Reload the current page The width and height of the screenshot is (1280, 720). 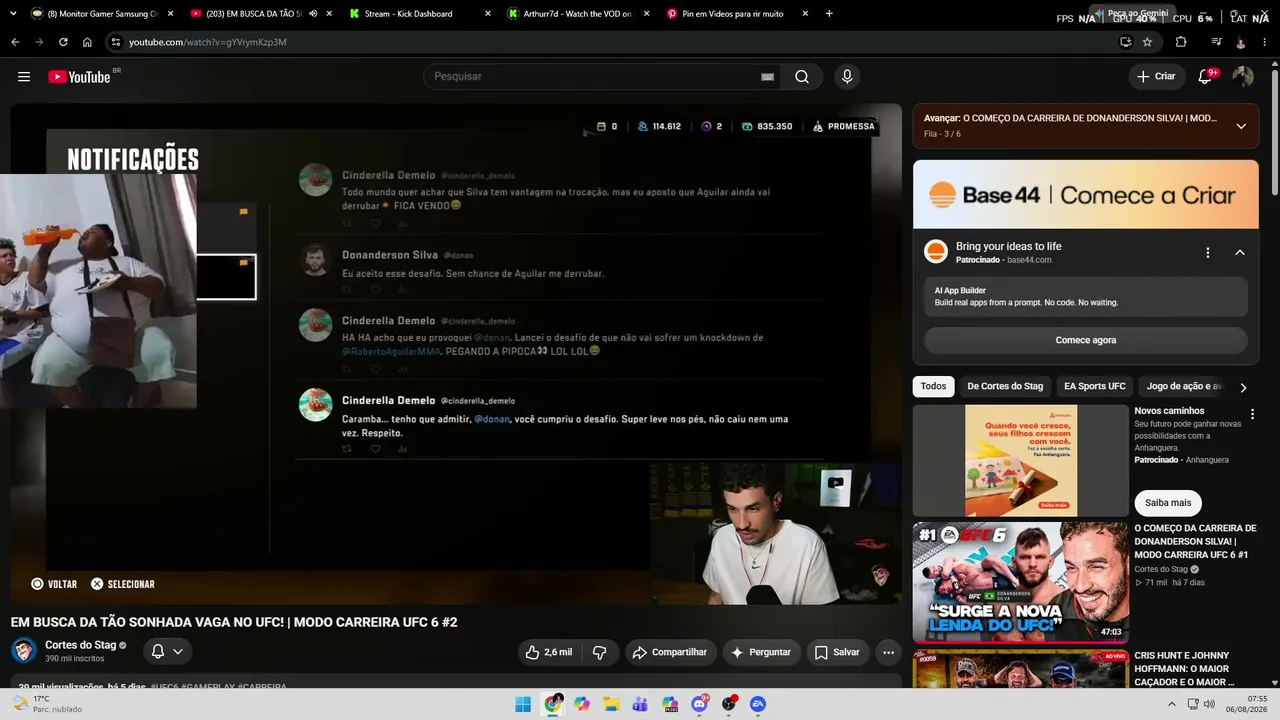[x=63, y=42]
